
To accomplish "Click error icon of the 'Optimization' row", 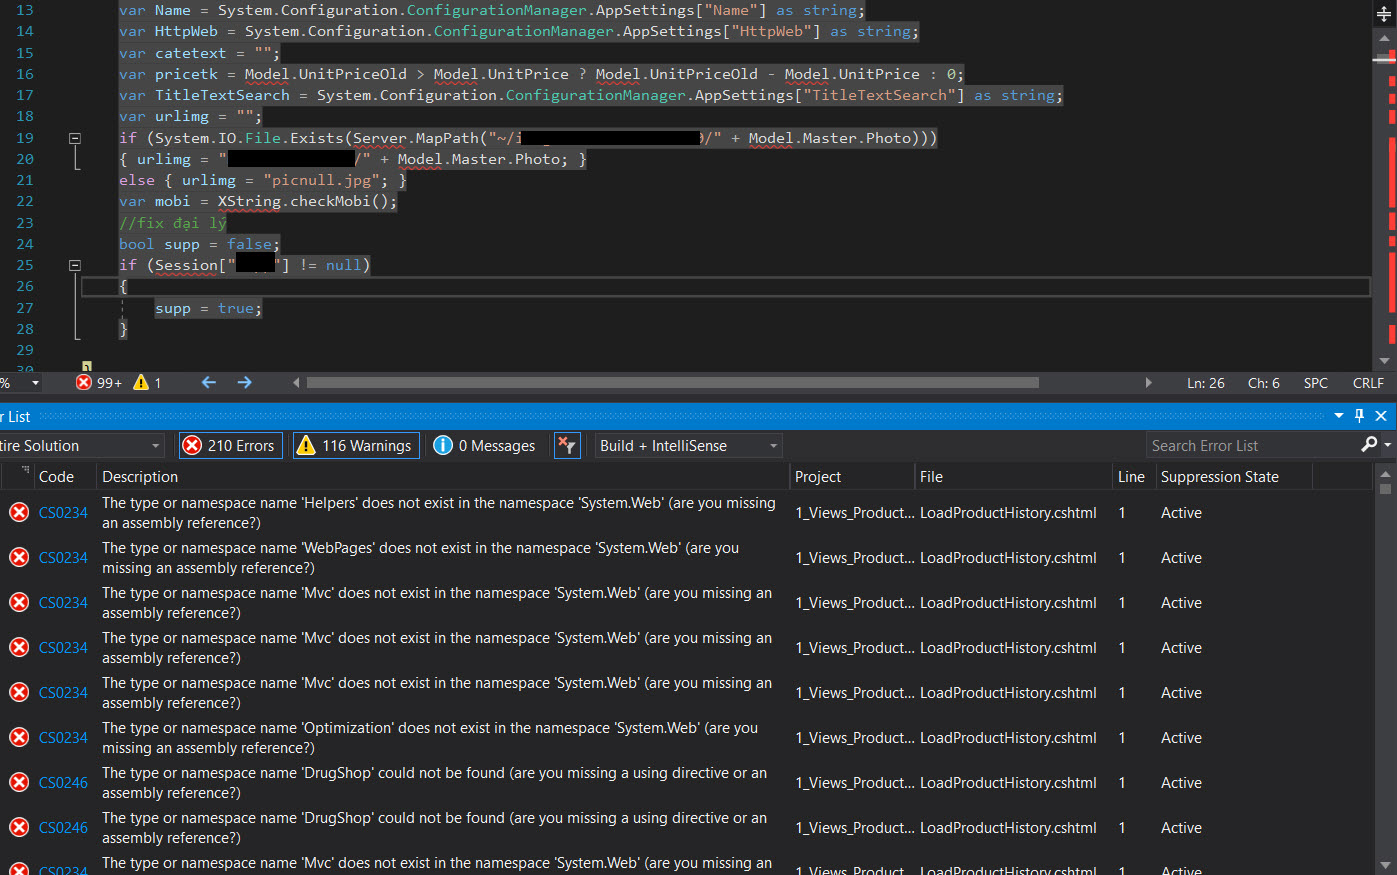I will coord(19,738).
